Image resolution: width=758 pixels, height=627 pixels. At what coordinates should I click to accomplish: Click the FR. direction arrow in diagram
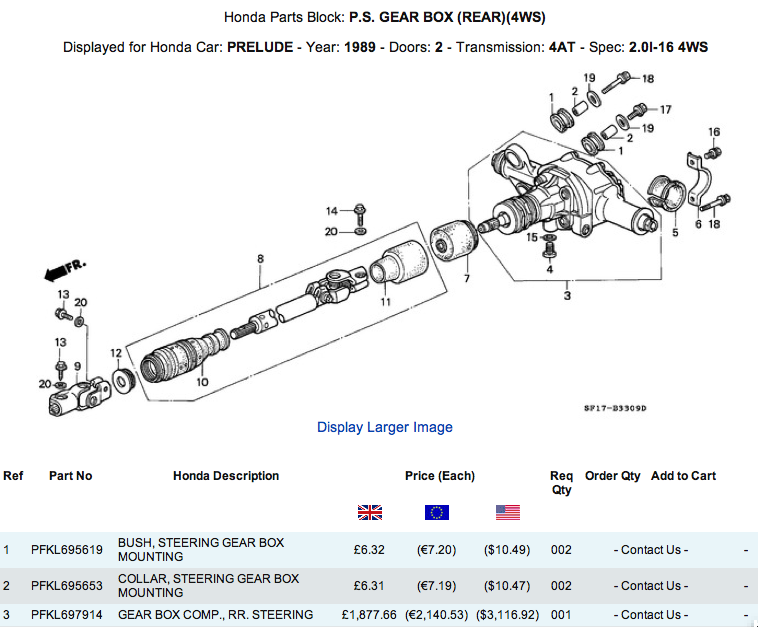coord(65,270)
